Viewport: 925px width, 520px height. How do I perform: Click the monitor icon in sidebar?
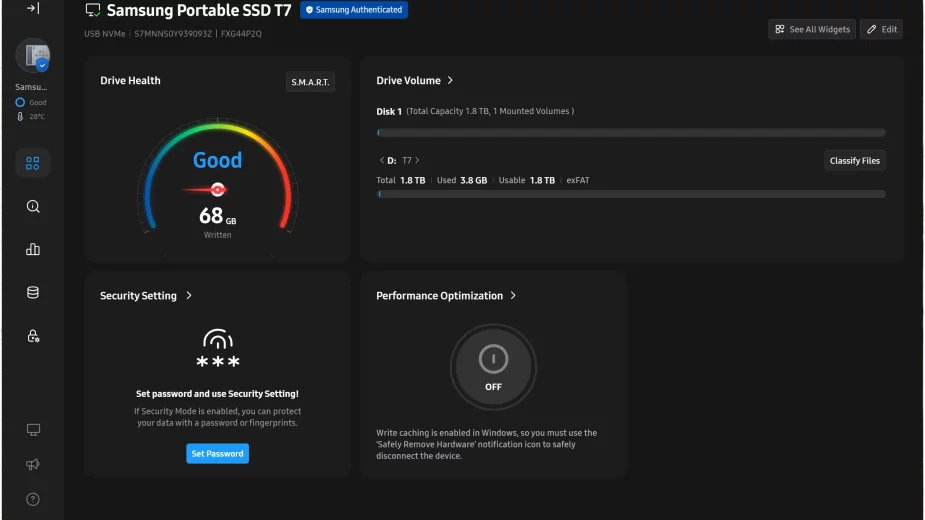click(33, 430)
